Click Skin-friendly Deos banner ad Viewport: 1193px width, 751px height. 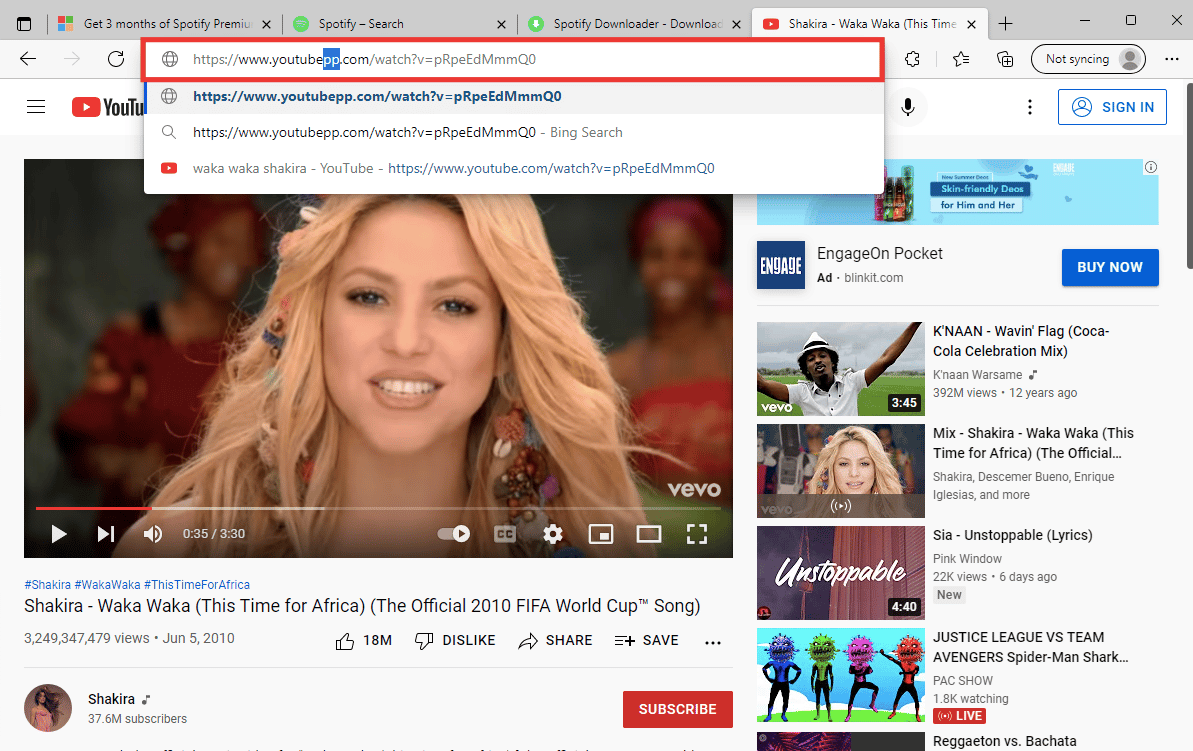(x=957, y=192)
